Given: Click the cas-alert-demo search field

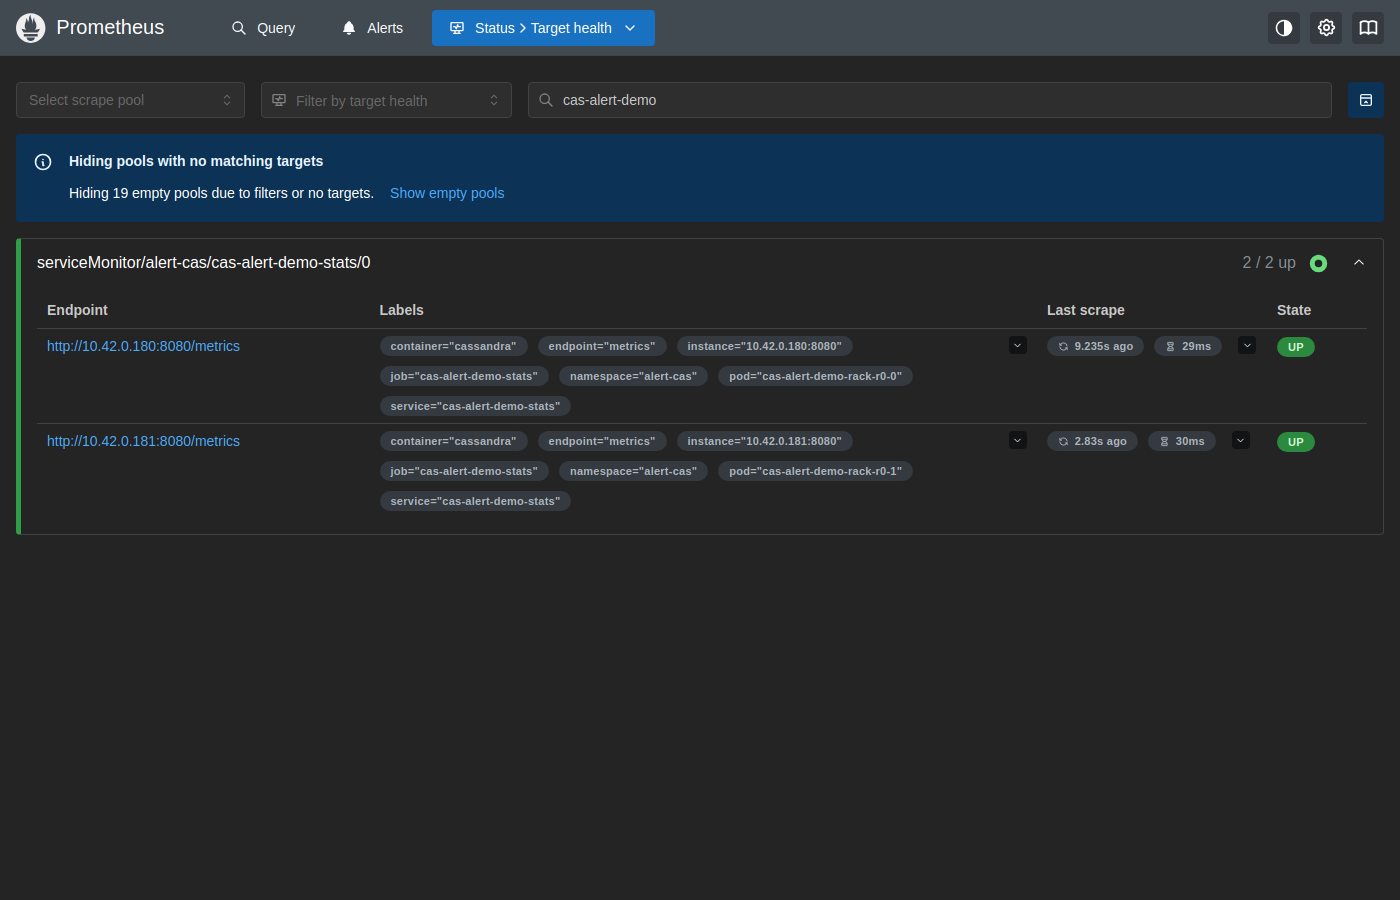Looking at the screenshot, I should point(930,100).
